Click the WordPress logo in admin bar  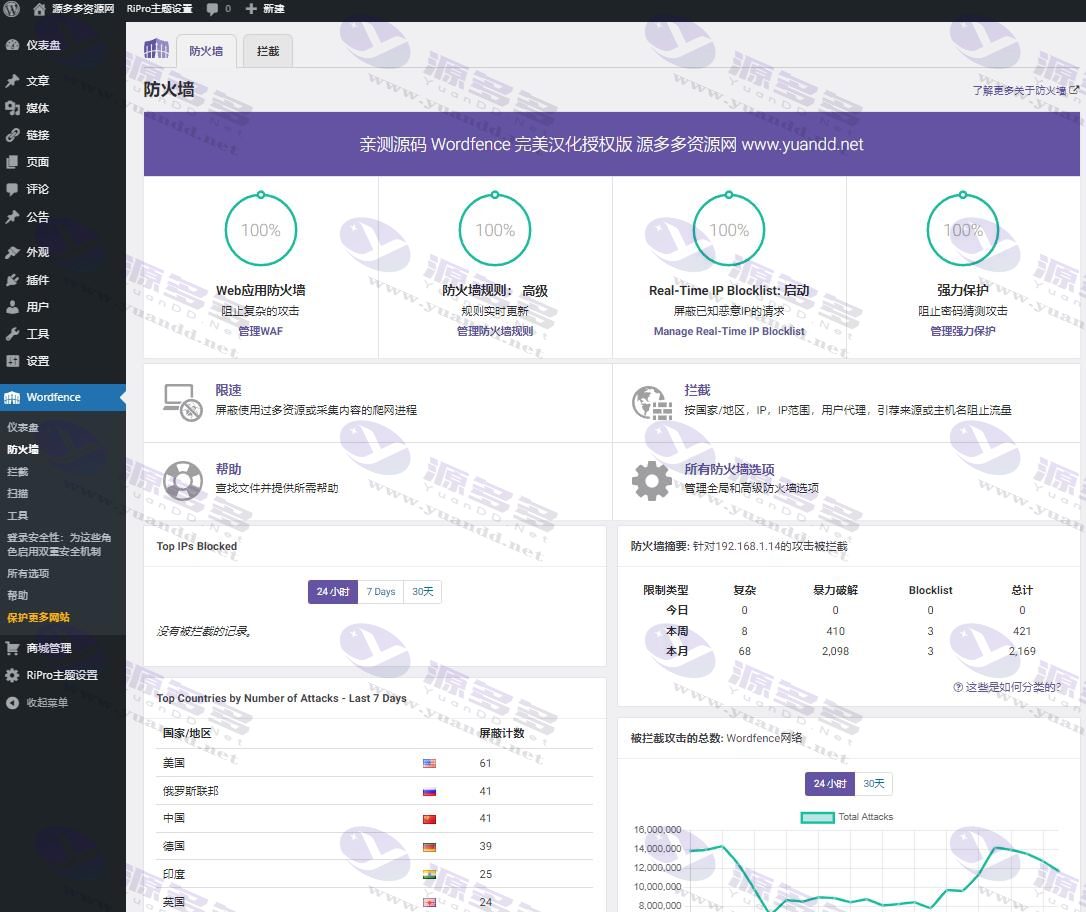pos(12,9)
